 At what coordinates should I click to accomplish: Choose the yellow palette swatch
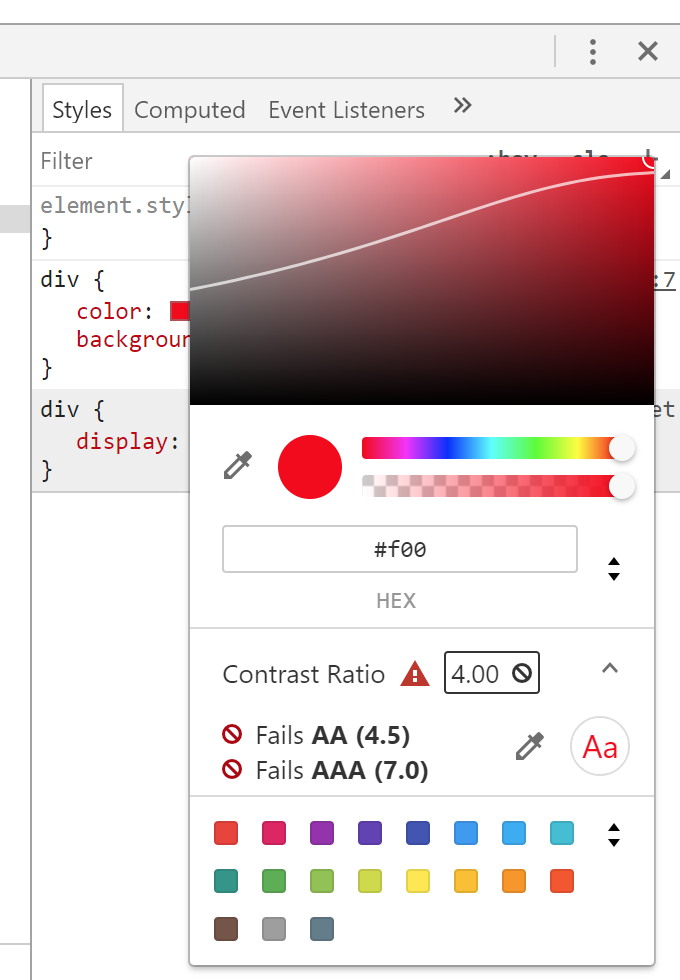(418, 881)
